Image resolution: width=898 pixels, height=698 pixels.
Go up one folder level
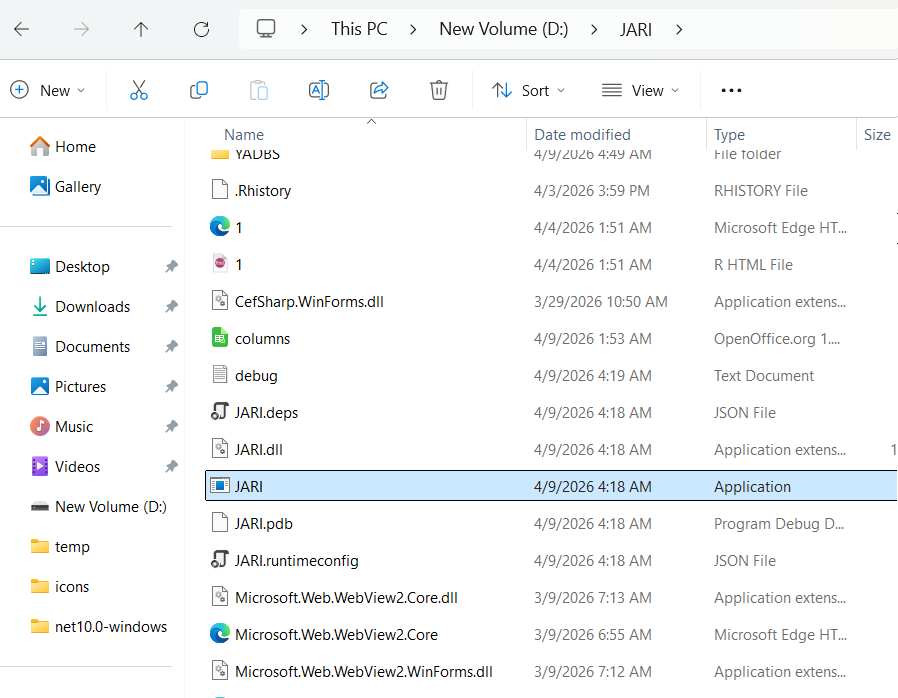[141, 29]
